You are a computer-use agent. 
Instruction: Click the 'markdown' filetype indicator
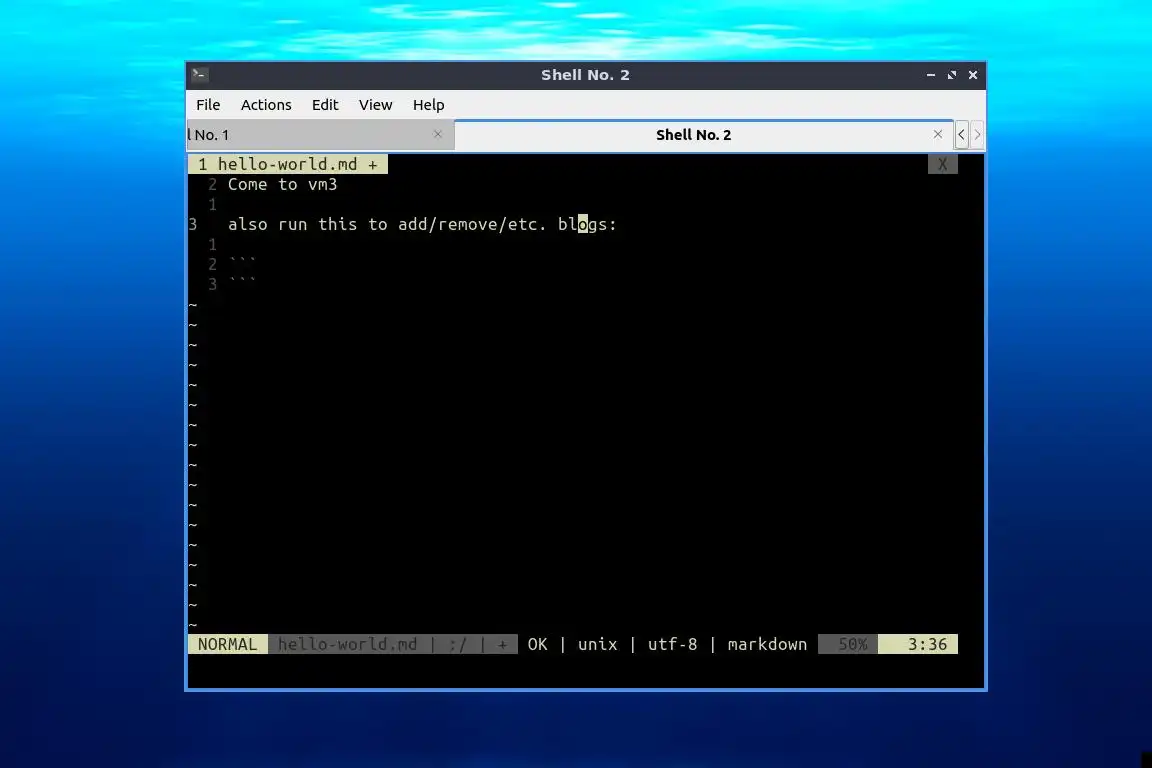pyautogui.click(x=767, y=645)
